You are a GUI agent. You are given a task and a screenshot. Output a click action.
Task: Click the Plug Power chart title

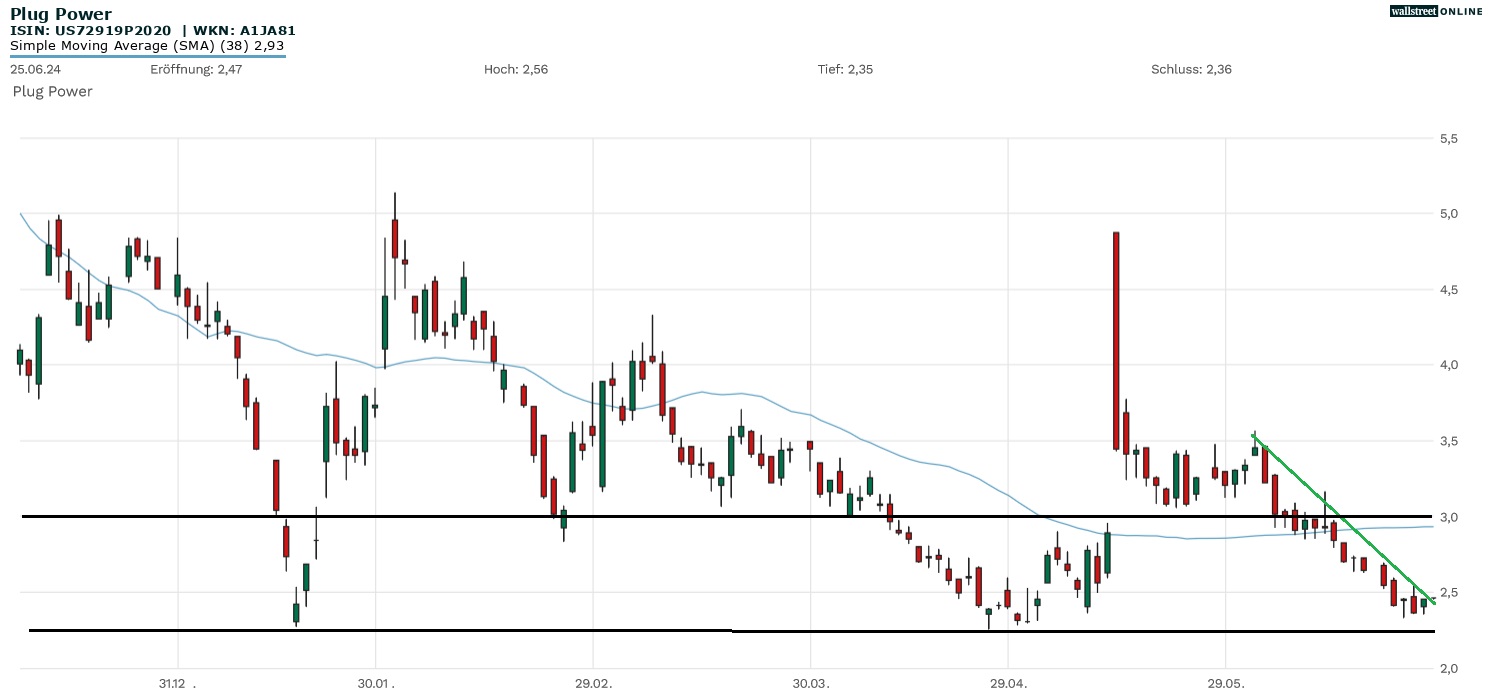[x=61, y=14]
